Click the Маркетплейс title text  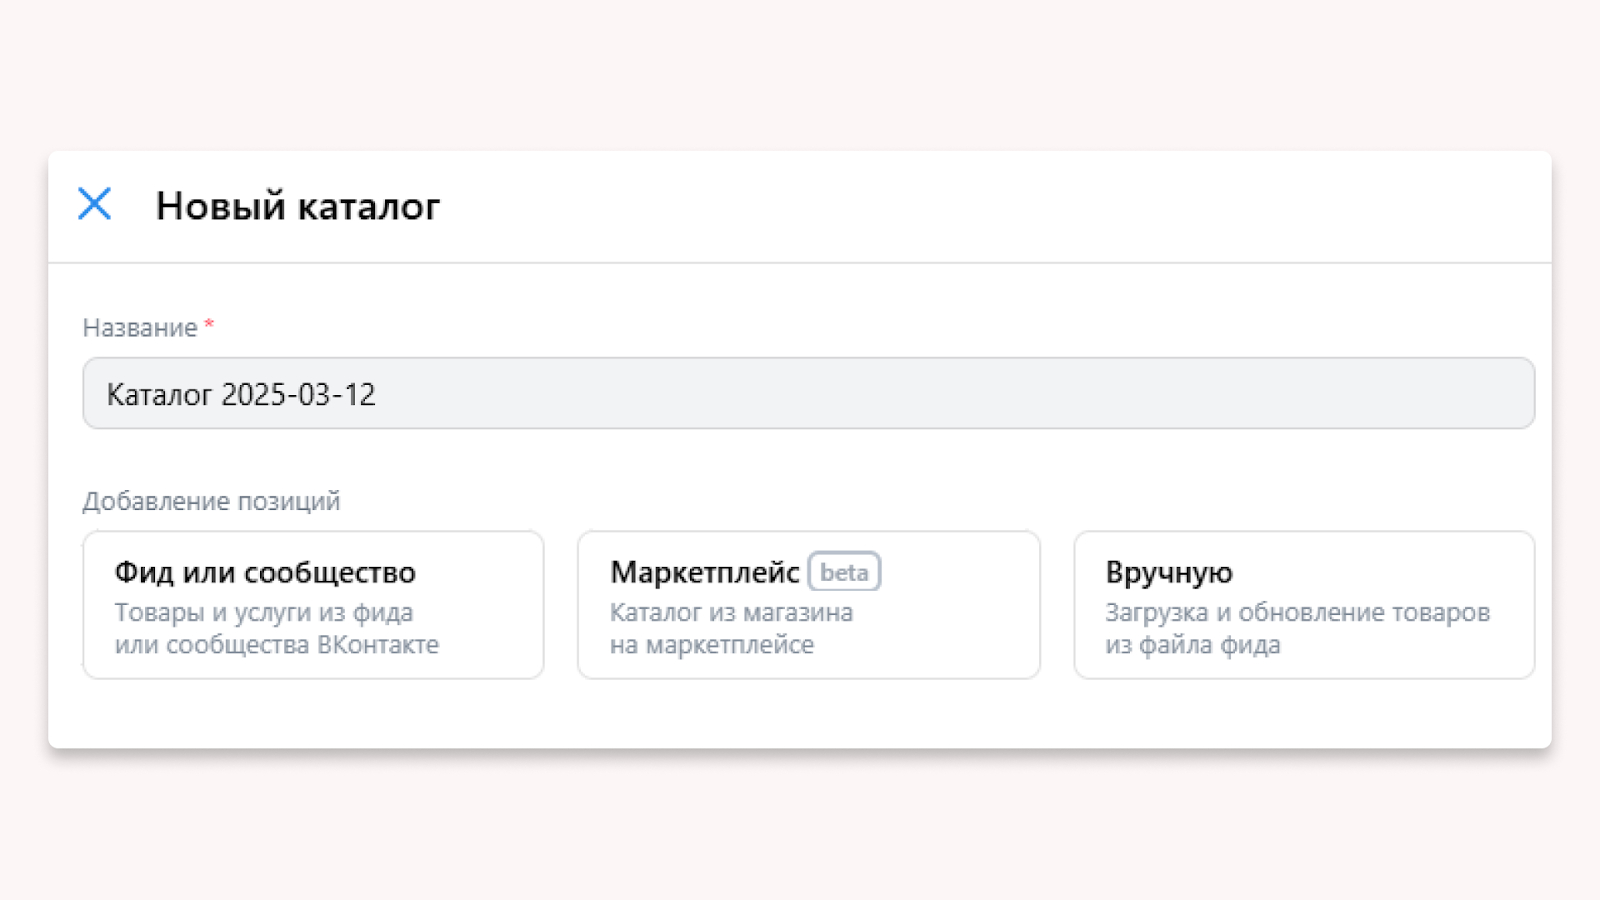[704, 572]
